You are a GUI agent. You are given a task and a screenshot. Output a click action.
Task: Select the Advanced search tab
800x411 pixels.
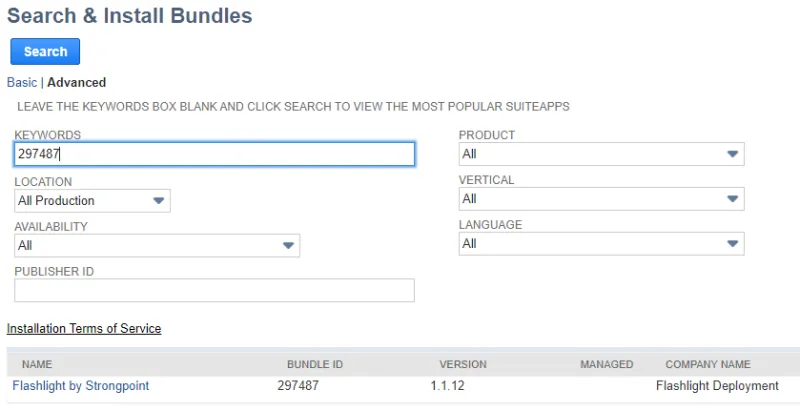[77, 83]
